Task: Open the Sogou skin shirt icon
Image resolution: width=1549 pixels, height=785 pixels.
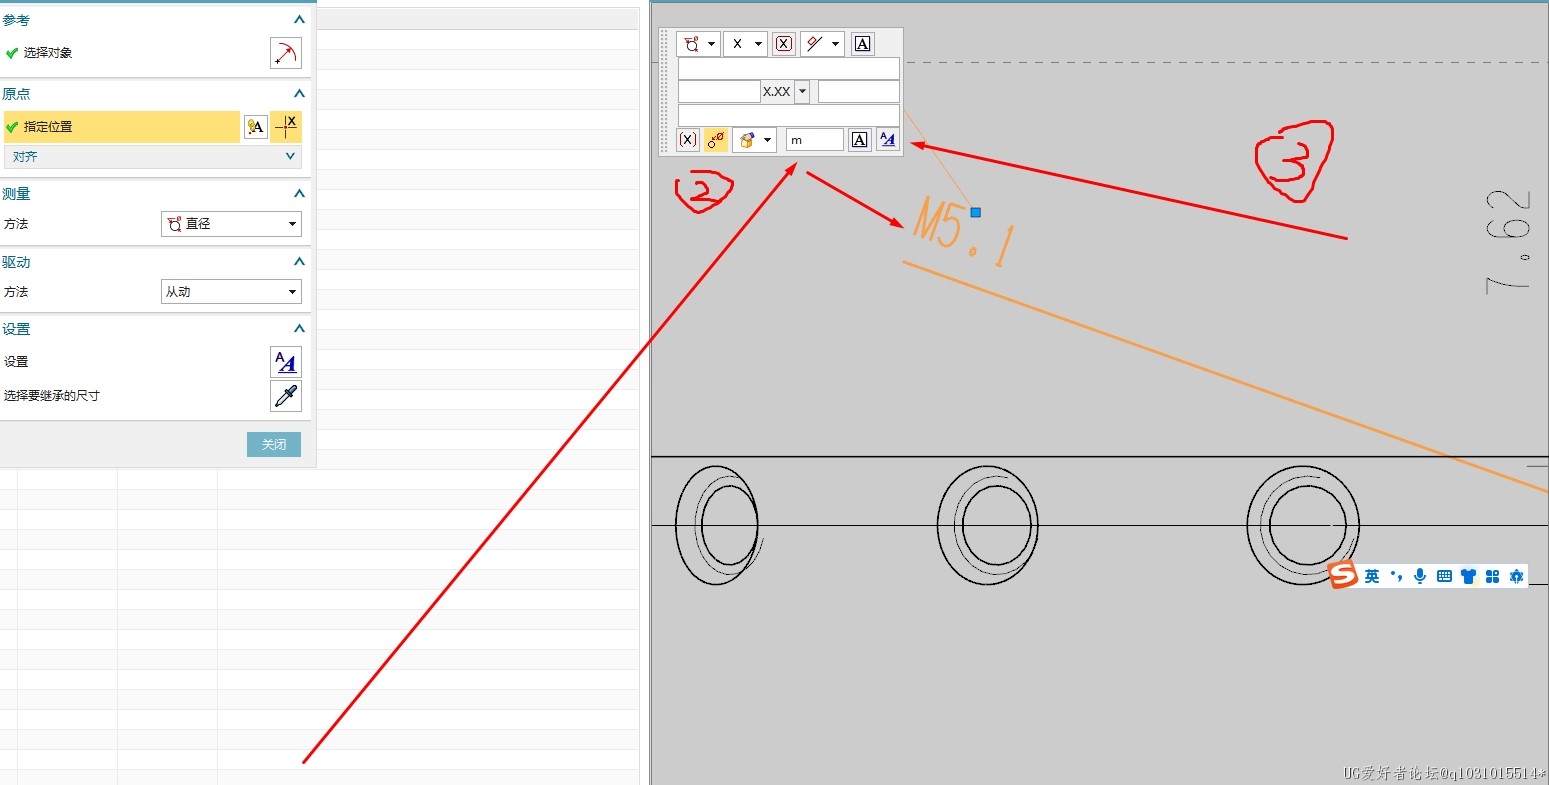Action: pyautogui.click(x=1468, y=576)
